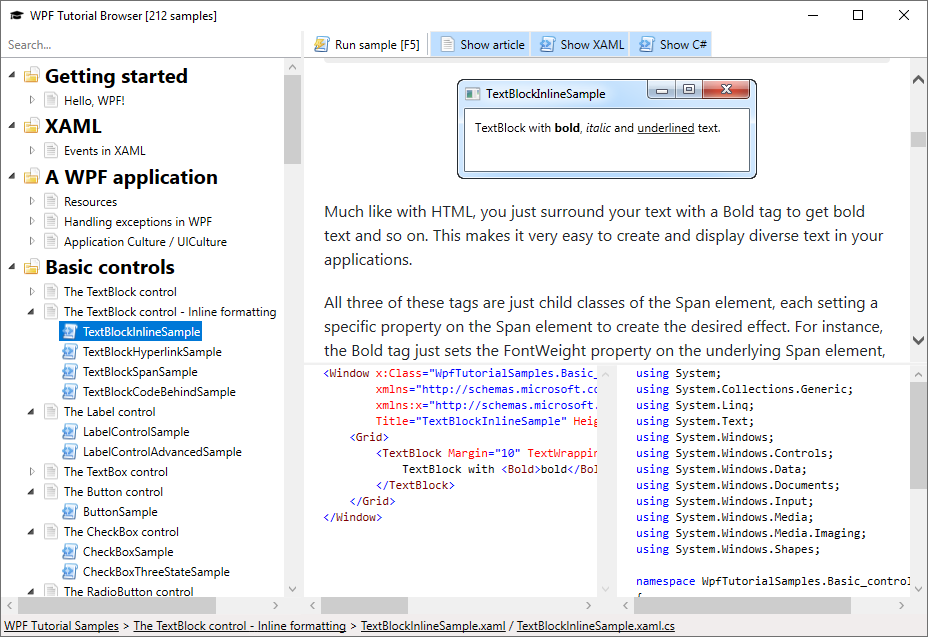This screenshot has width=928, height=637.
Task: Click the Run sample toolbar icon
Action: [x=321, y=43]
